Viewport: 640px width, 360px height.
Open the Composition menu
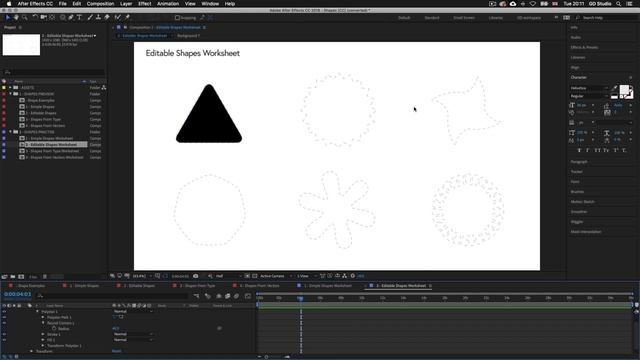(100, 4)
